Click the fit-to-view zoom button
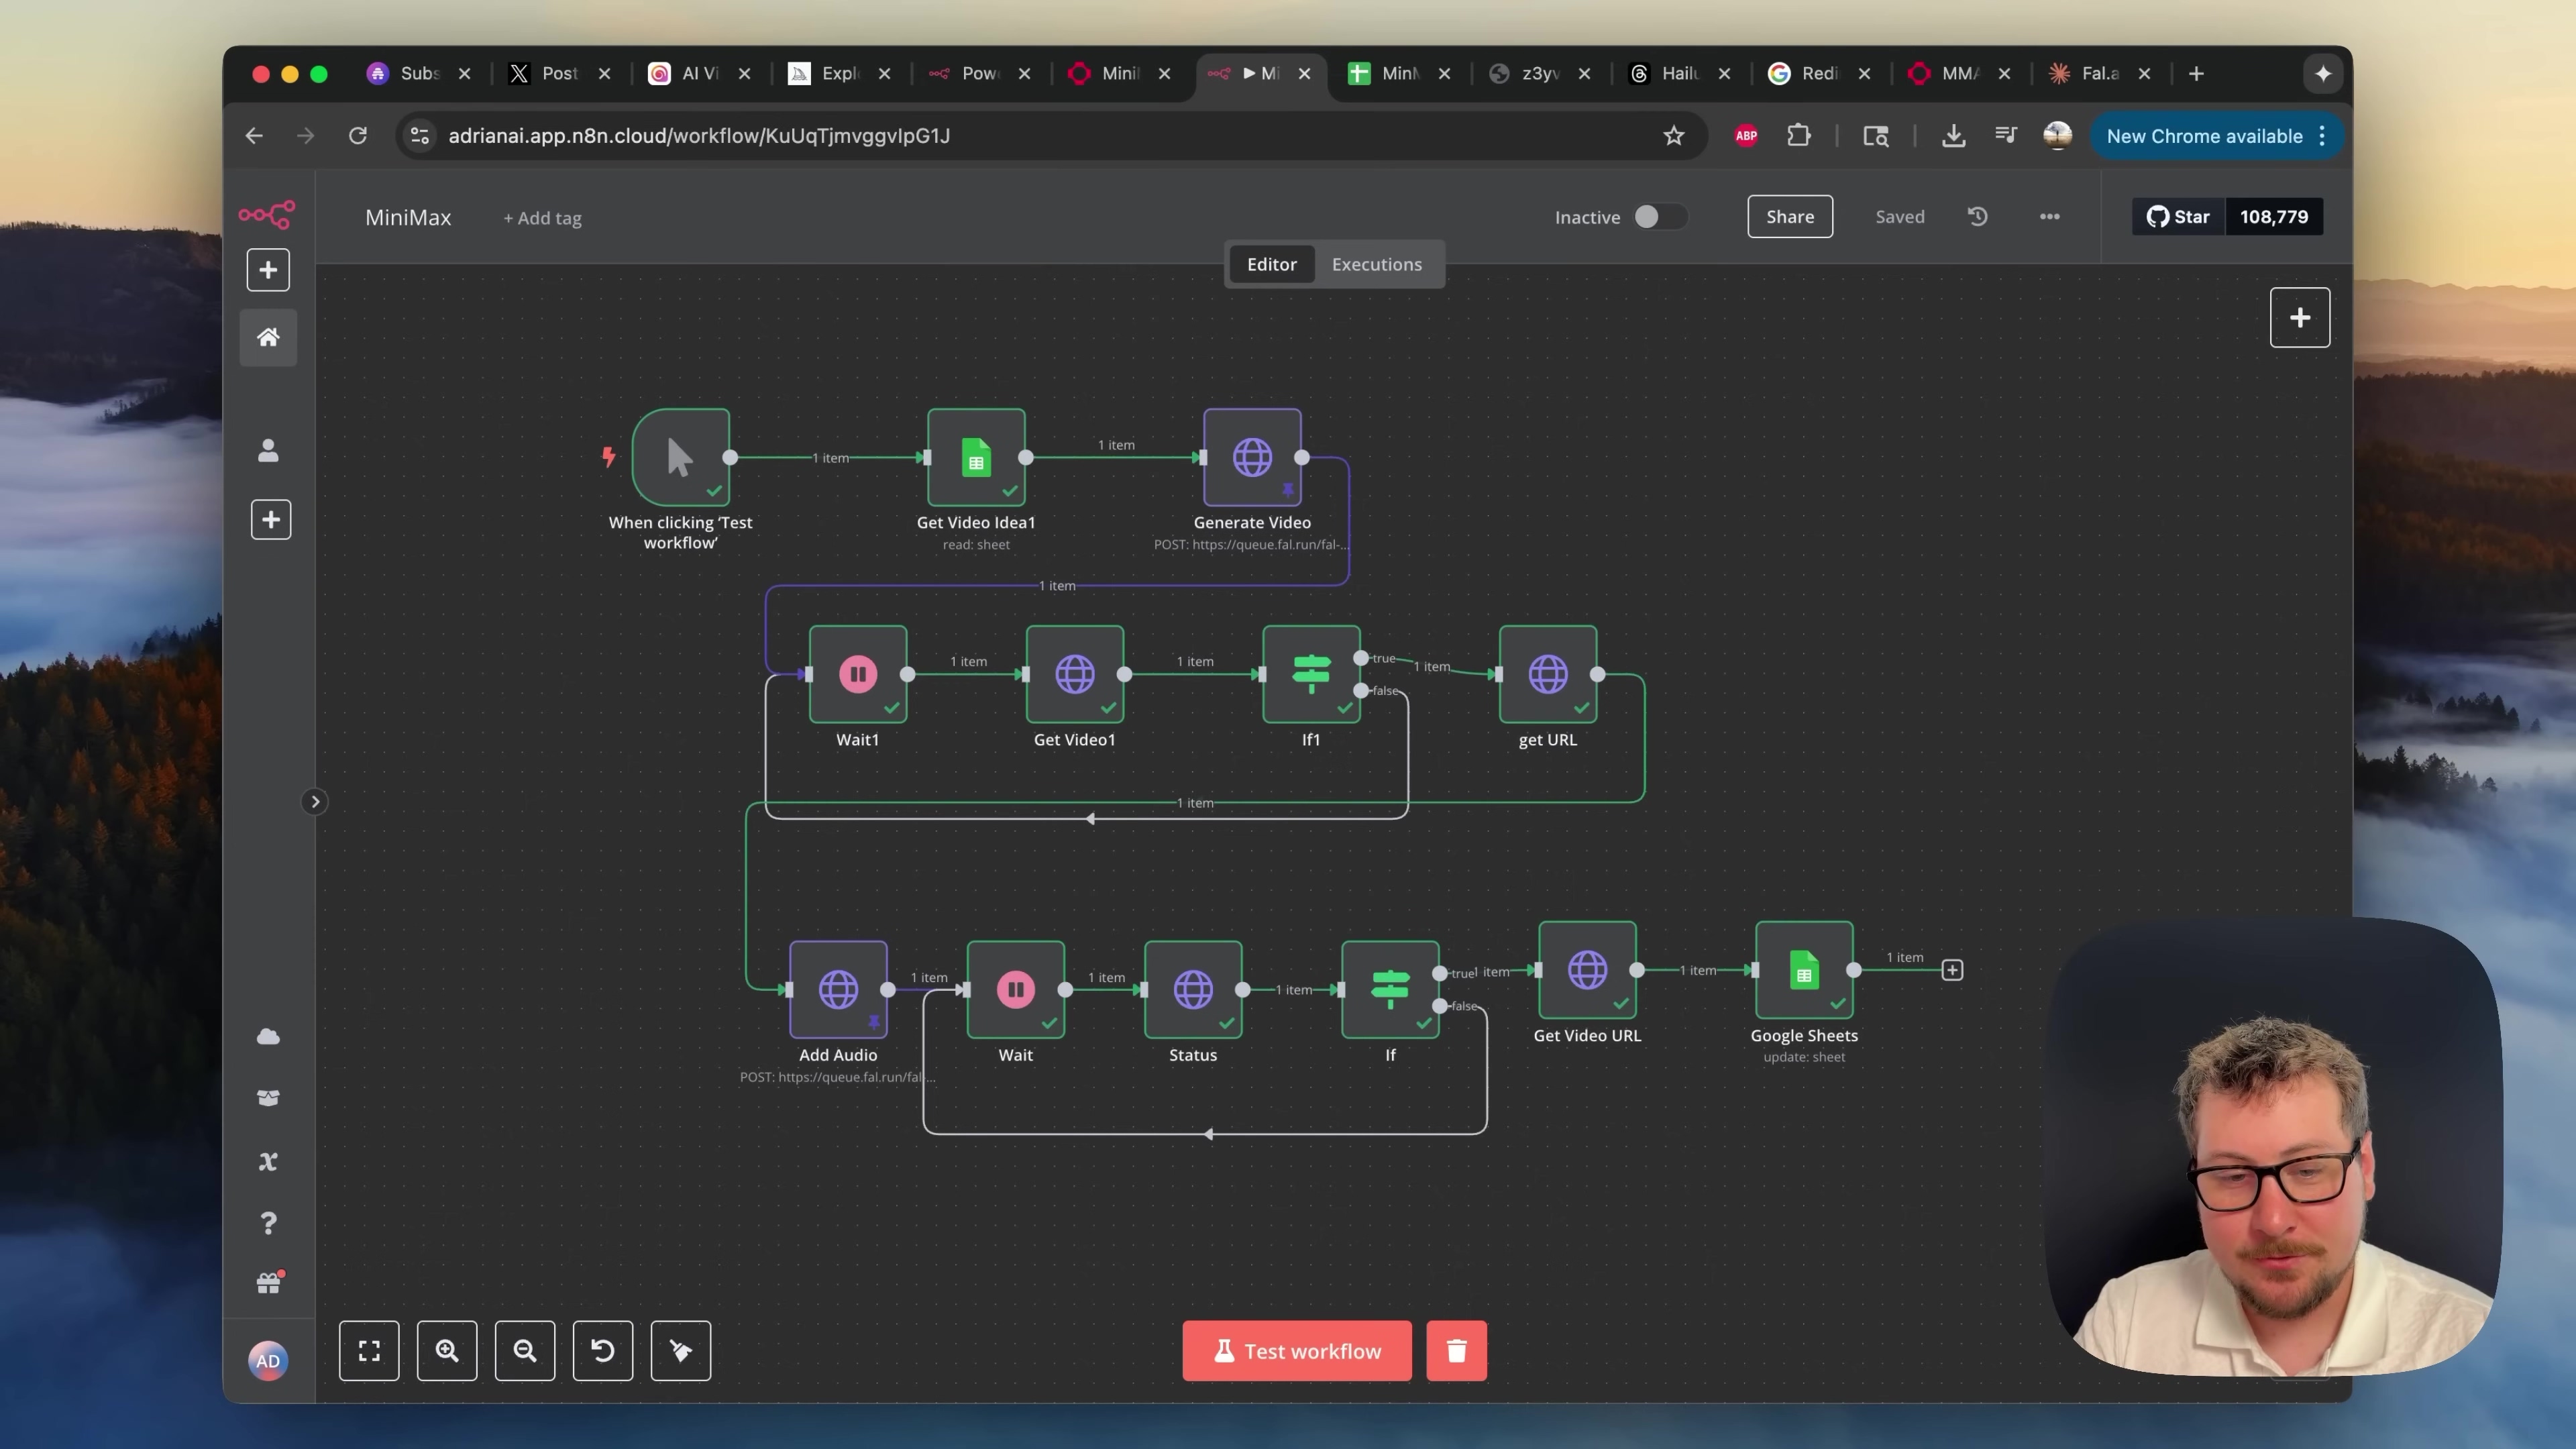This screenshot has width=2576, height=1449. pos(369,1351)
